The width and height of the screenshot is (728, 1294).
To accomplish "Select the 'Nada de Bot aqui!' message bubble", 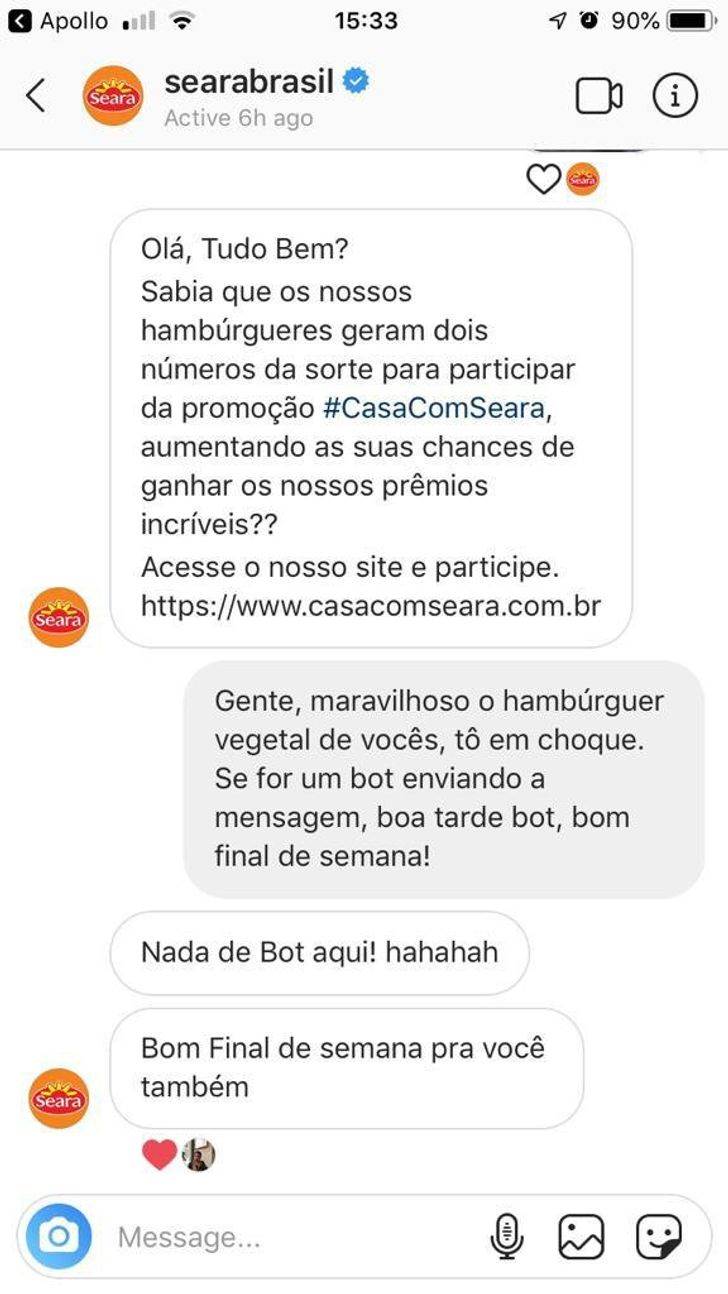I will tap(319, 952).
